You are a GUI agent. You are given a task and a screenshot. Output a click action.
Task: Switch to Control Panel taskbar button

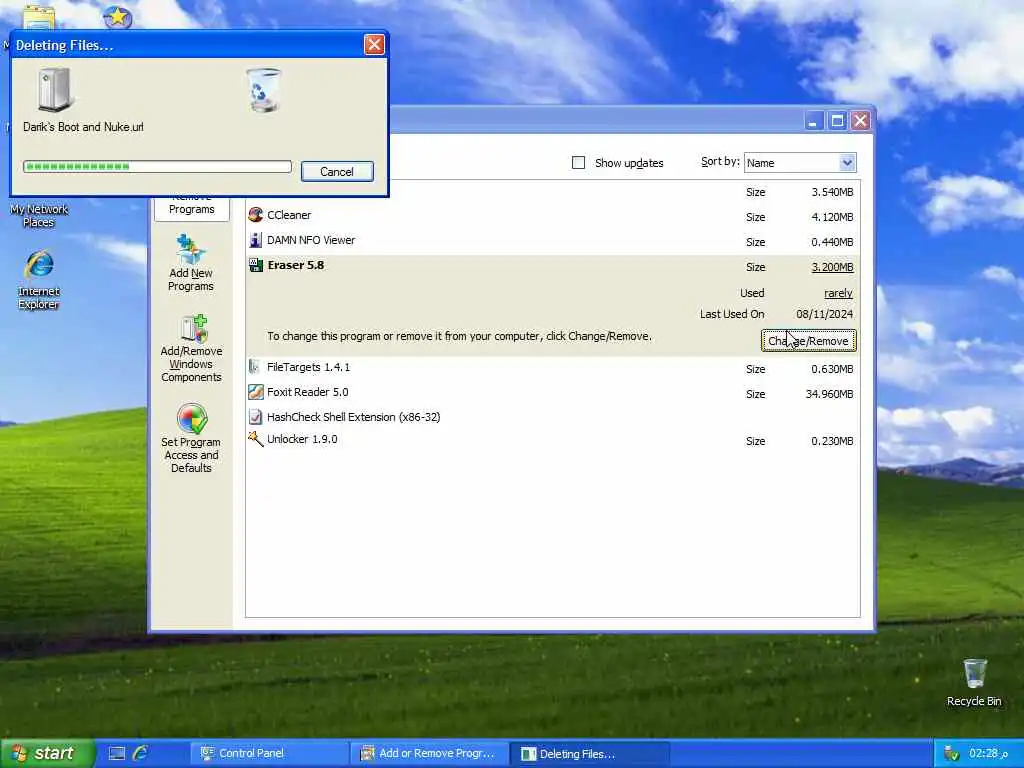(268, 753)
